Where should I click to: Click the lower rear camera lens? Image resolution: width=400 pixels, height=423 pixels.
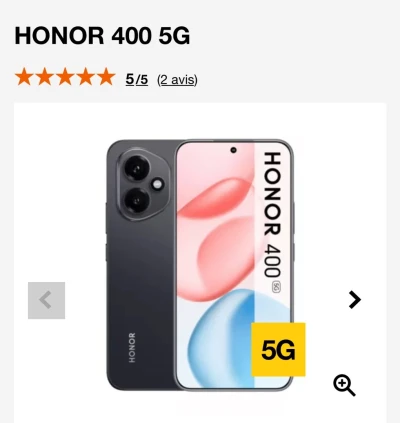tap(137, 200)
